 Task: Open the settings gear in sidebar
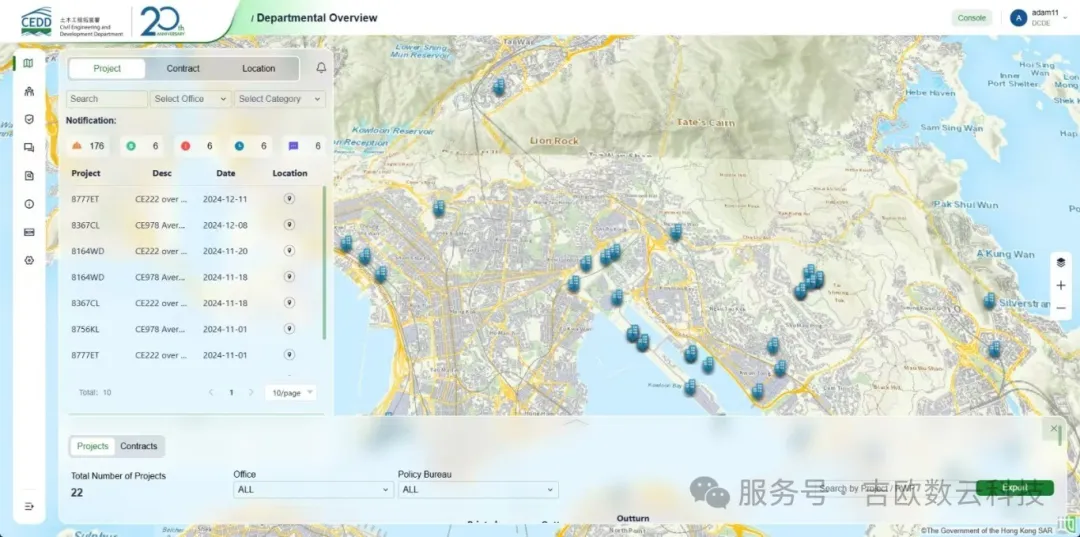click(x=29, y=260)
